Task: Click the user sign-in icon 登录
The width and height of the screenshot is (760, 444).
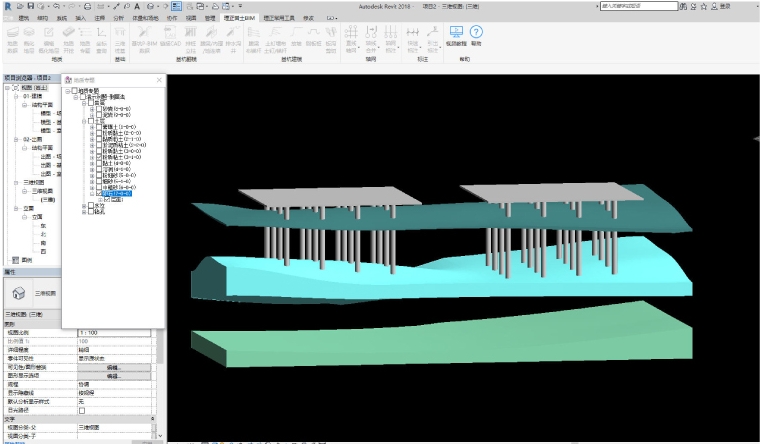Action: [x=713, y=7]
